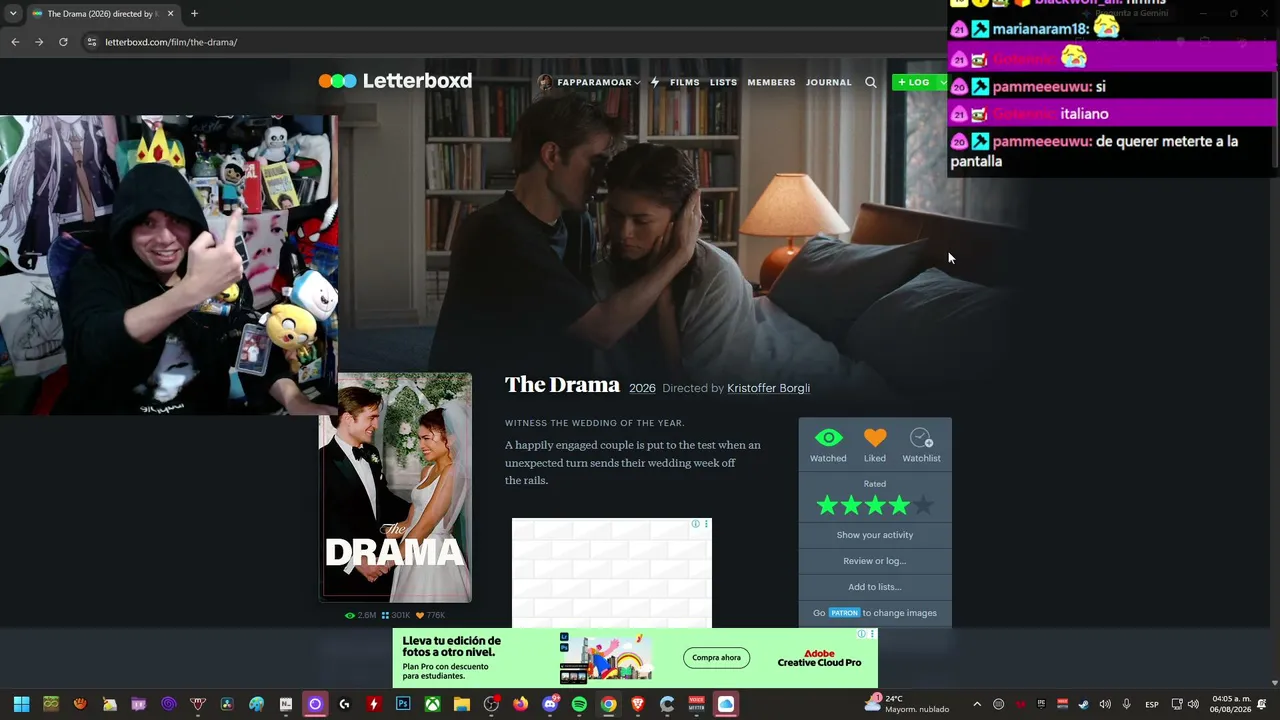Open Firefox from the taskbar
Screen dimensions: 1280x720
point(520,704)
